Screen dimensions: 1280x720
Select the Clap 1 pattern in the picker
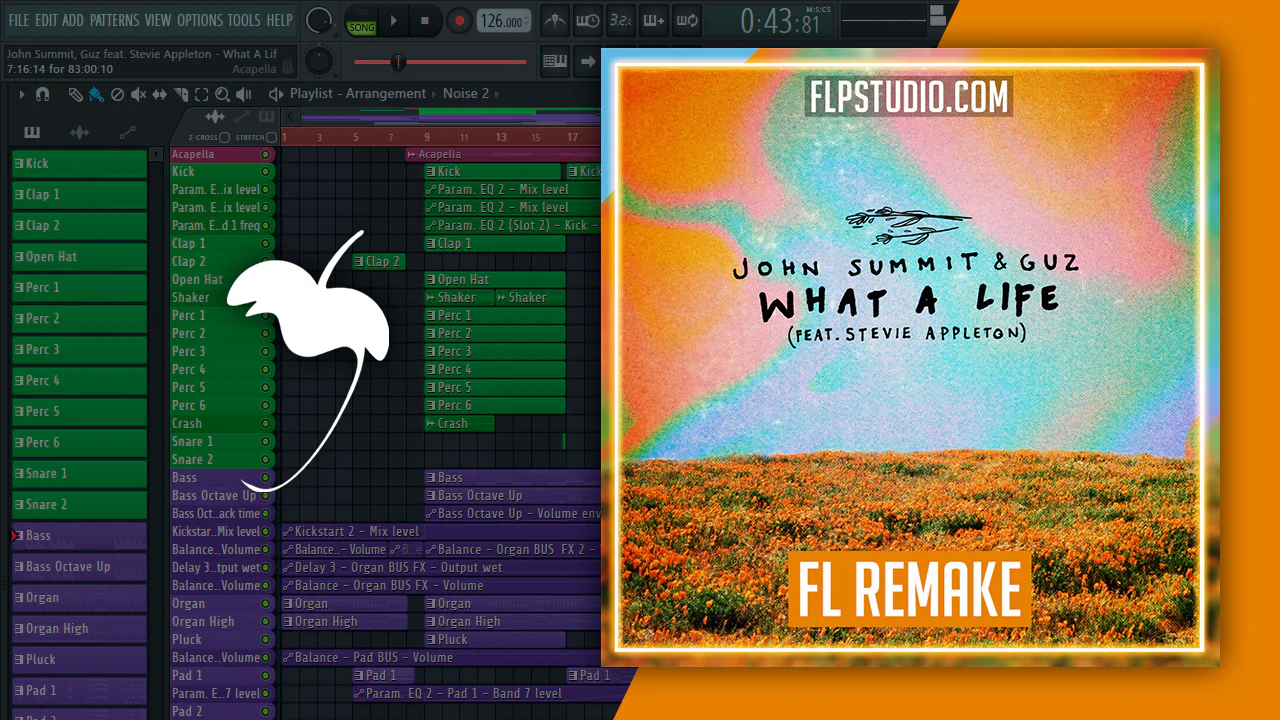tap(79, 194)
